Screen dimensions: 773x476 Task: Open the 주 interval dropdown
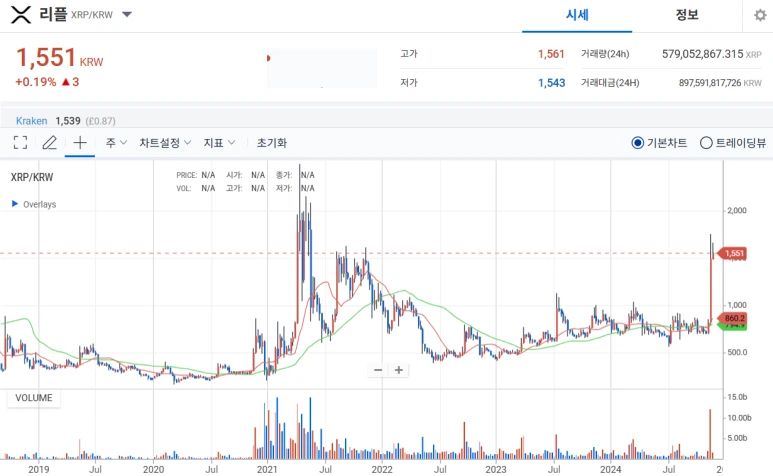point(116,143)
